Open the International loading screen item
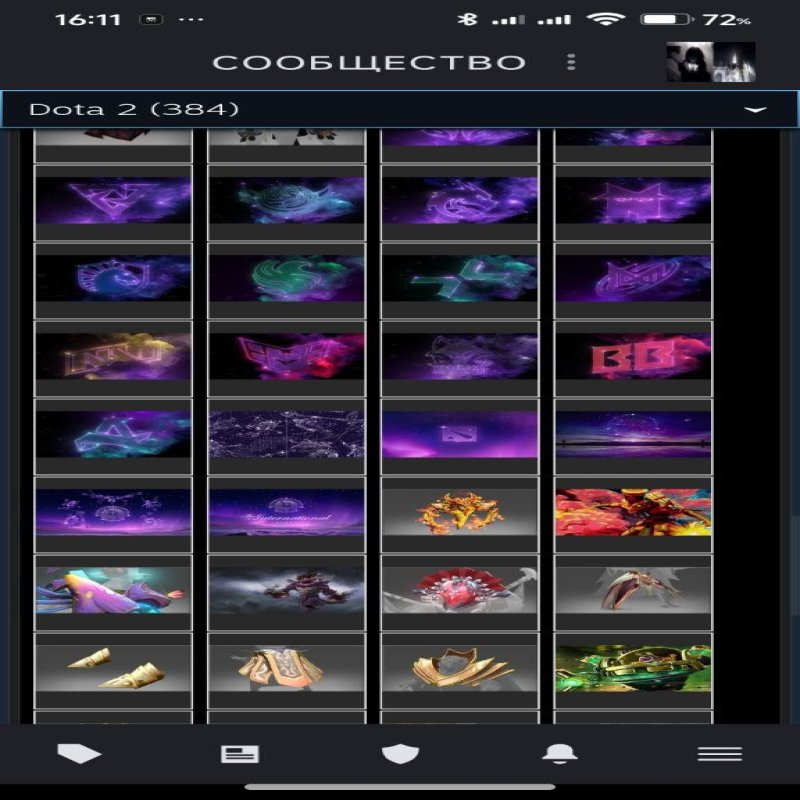This screenshot has height=800, width=800. 286,513
